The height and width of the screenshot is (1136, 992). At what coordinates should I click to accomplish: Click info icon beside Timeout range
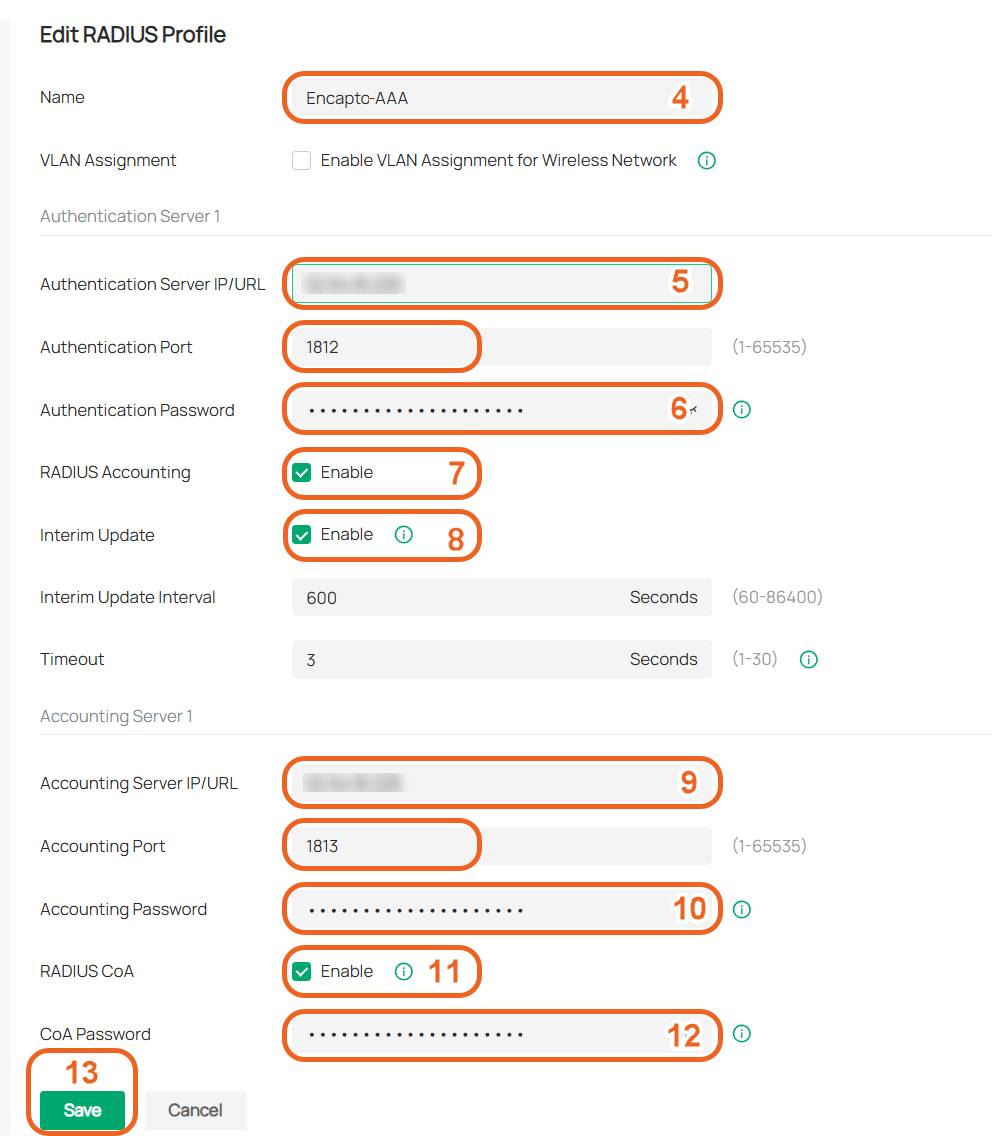coord(809,659)
